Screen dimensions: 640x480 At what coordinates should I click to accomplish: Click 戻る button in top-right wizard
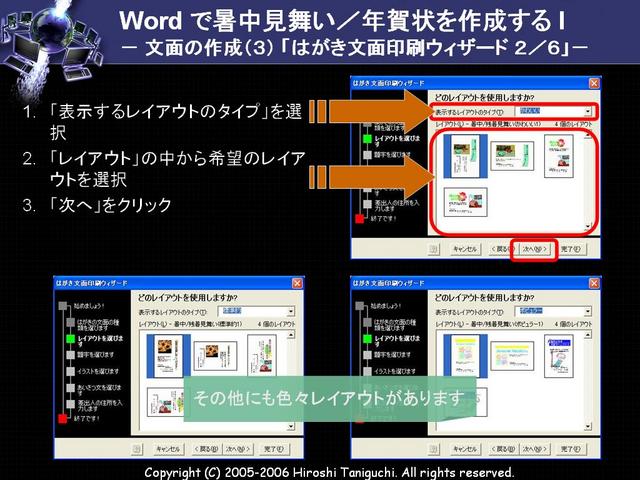504,249
